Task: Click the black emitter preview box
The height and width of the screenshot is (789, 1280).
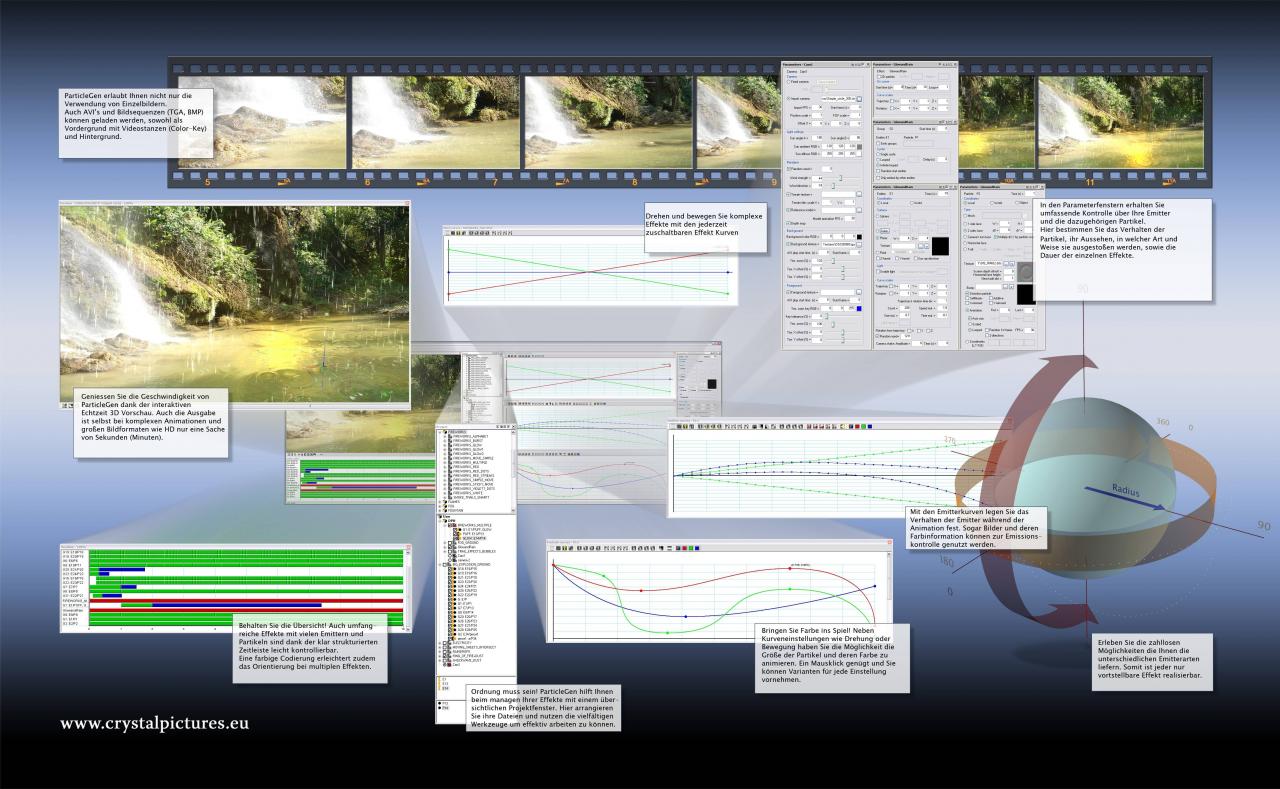Action: 940,246
